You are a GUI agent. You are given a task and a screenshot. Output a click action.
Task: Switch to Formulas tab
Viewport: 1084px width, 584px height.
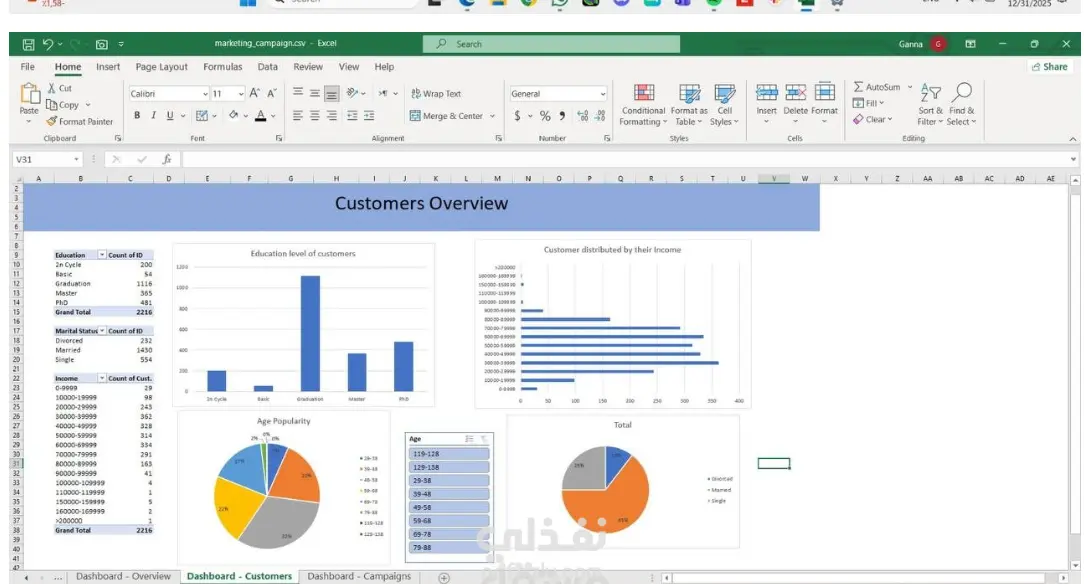pos(223,67)
